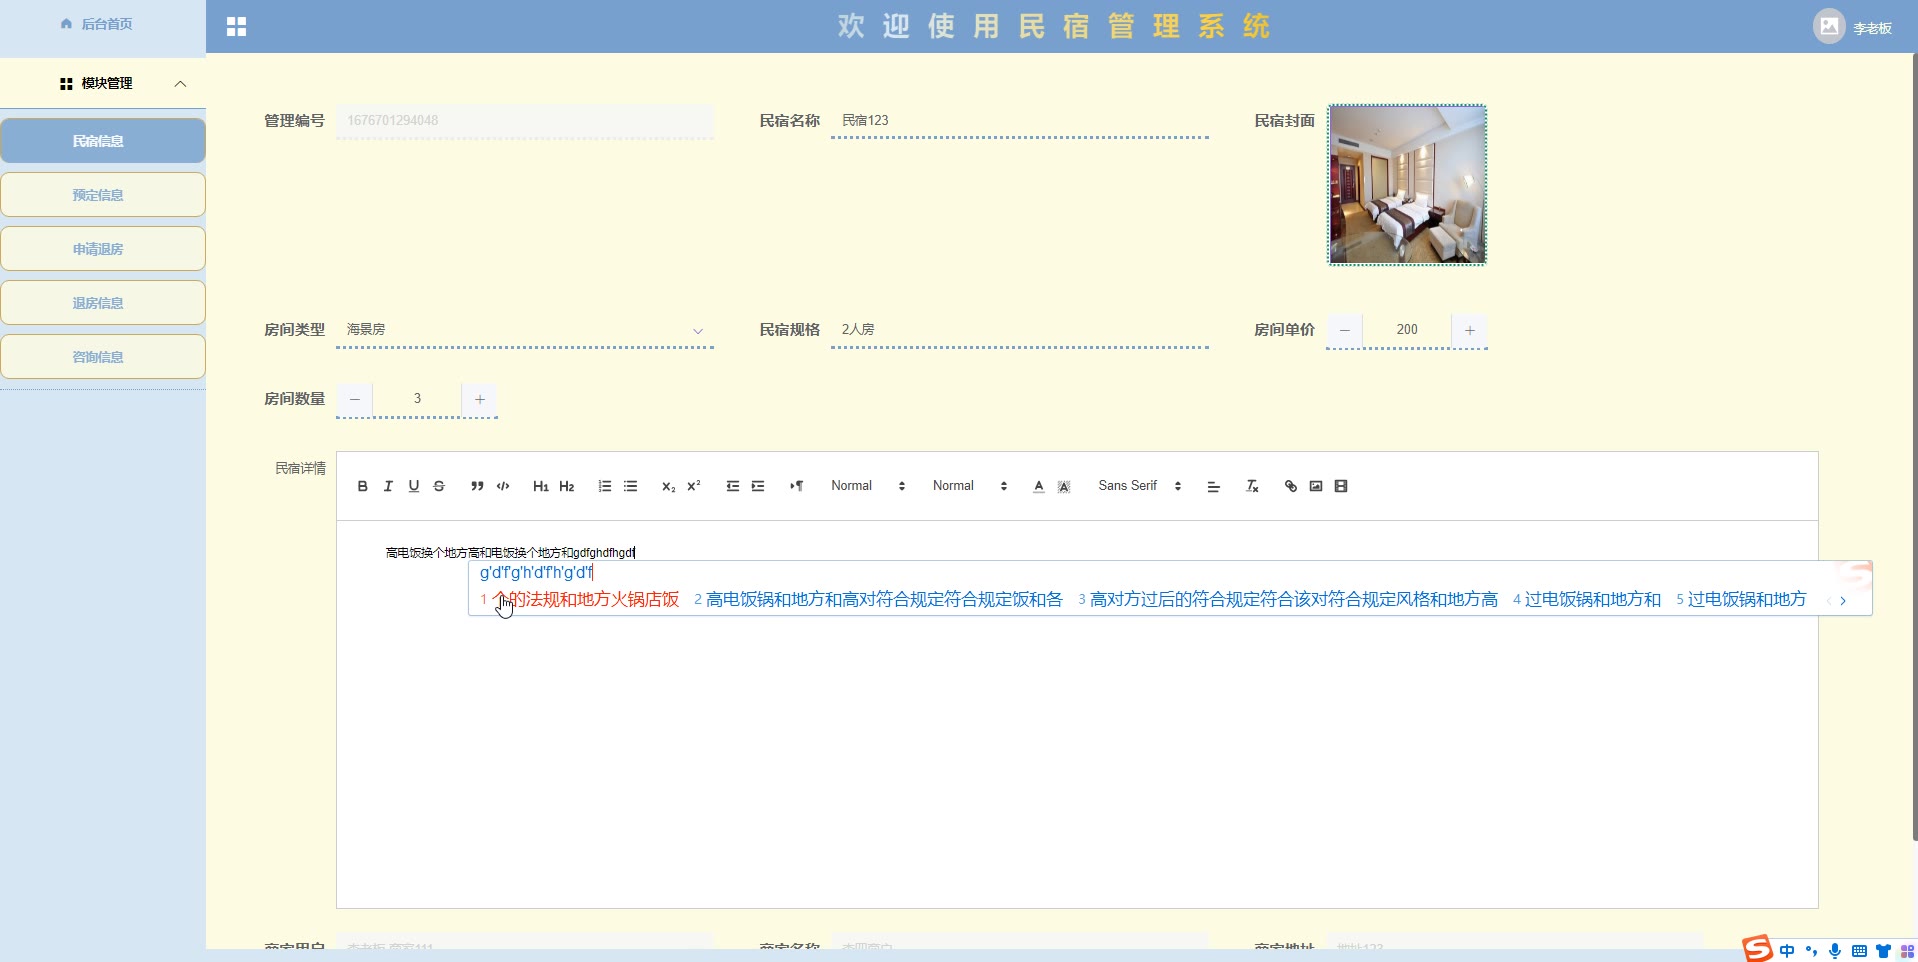Click the 房间数量 value field showing 3

417,399
